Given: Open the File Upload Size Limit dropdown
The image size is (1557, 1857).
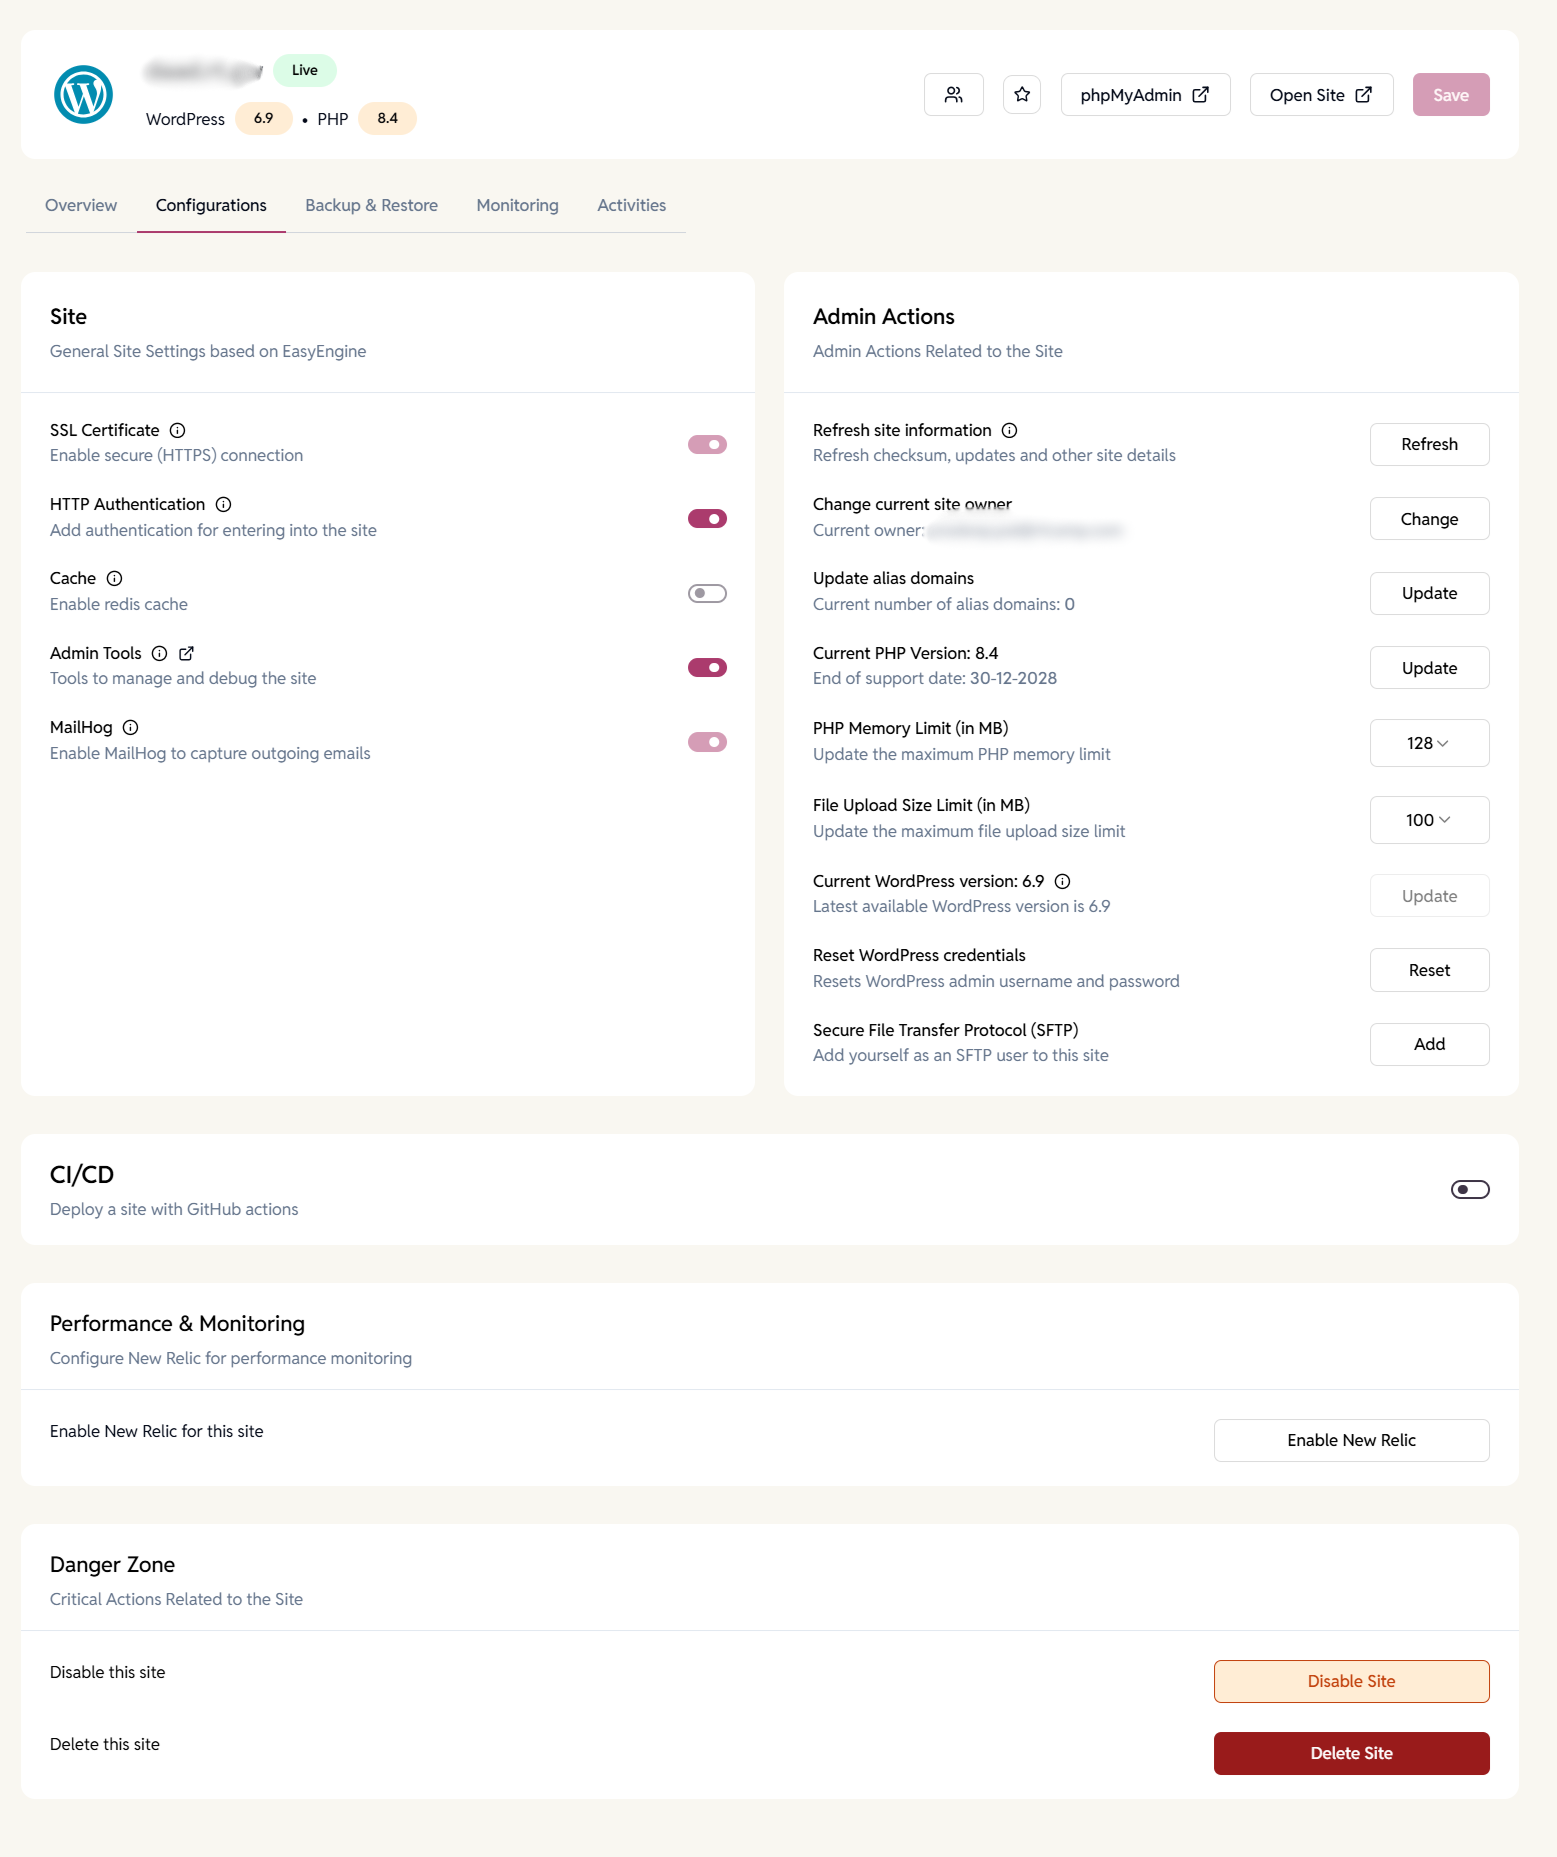Looking at the screenshot, I should [x=1429, y=819].
